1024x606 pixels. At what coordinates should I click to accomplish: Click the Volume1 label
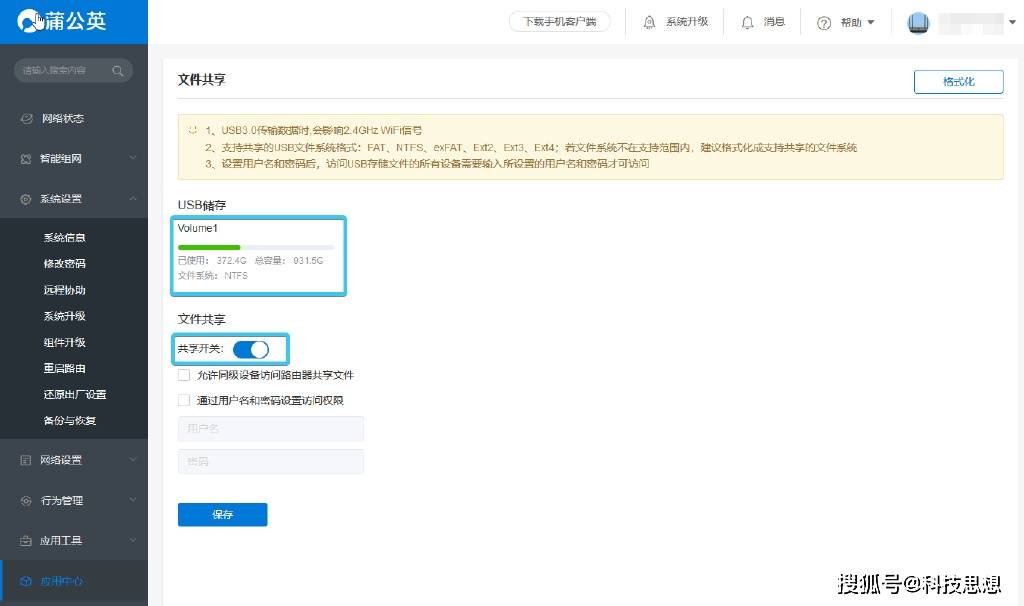(x=197, y=228)
